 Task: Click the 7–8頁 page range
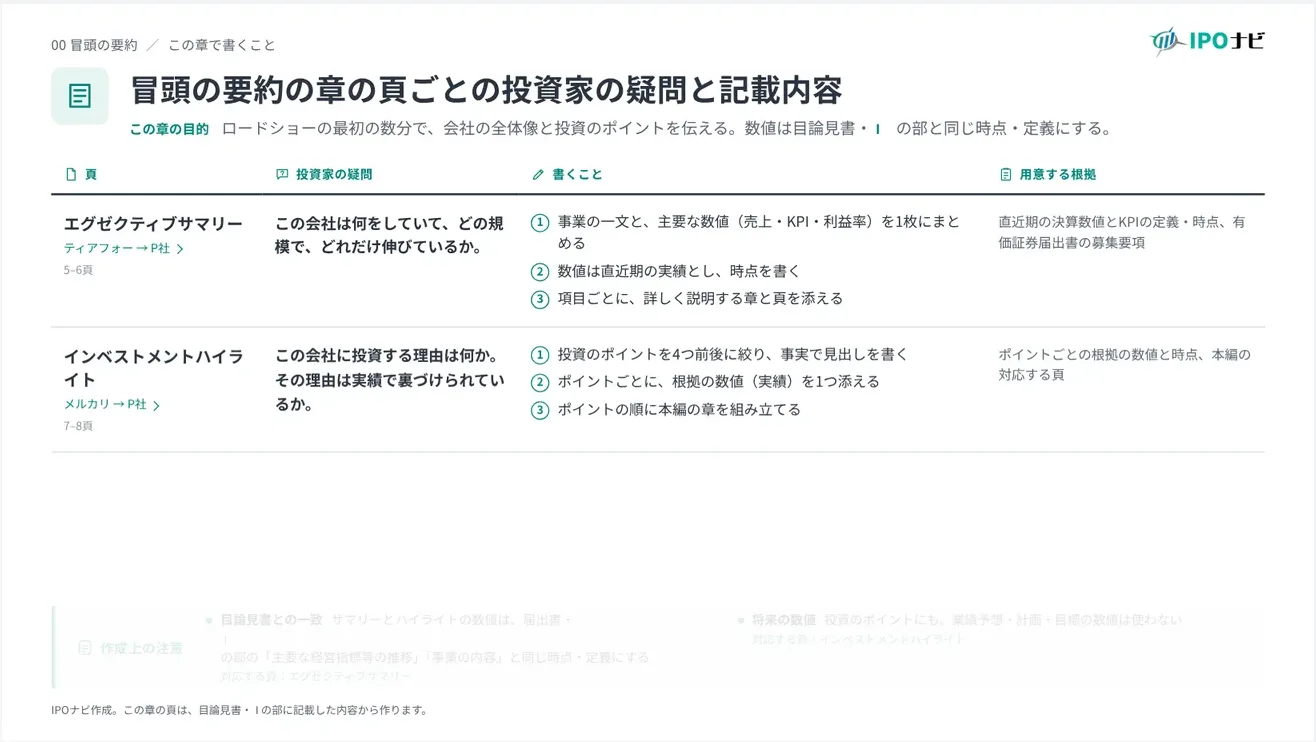coord(78,426)
